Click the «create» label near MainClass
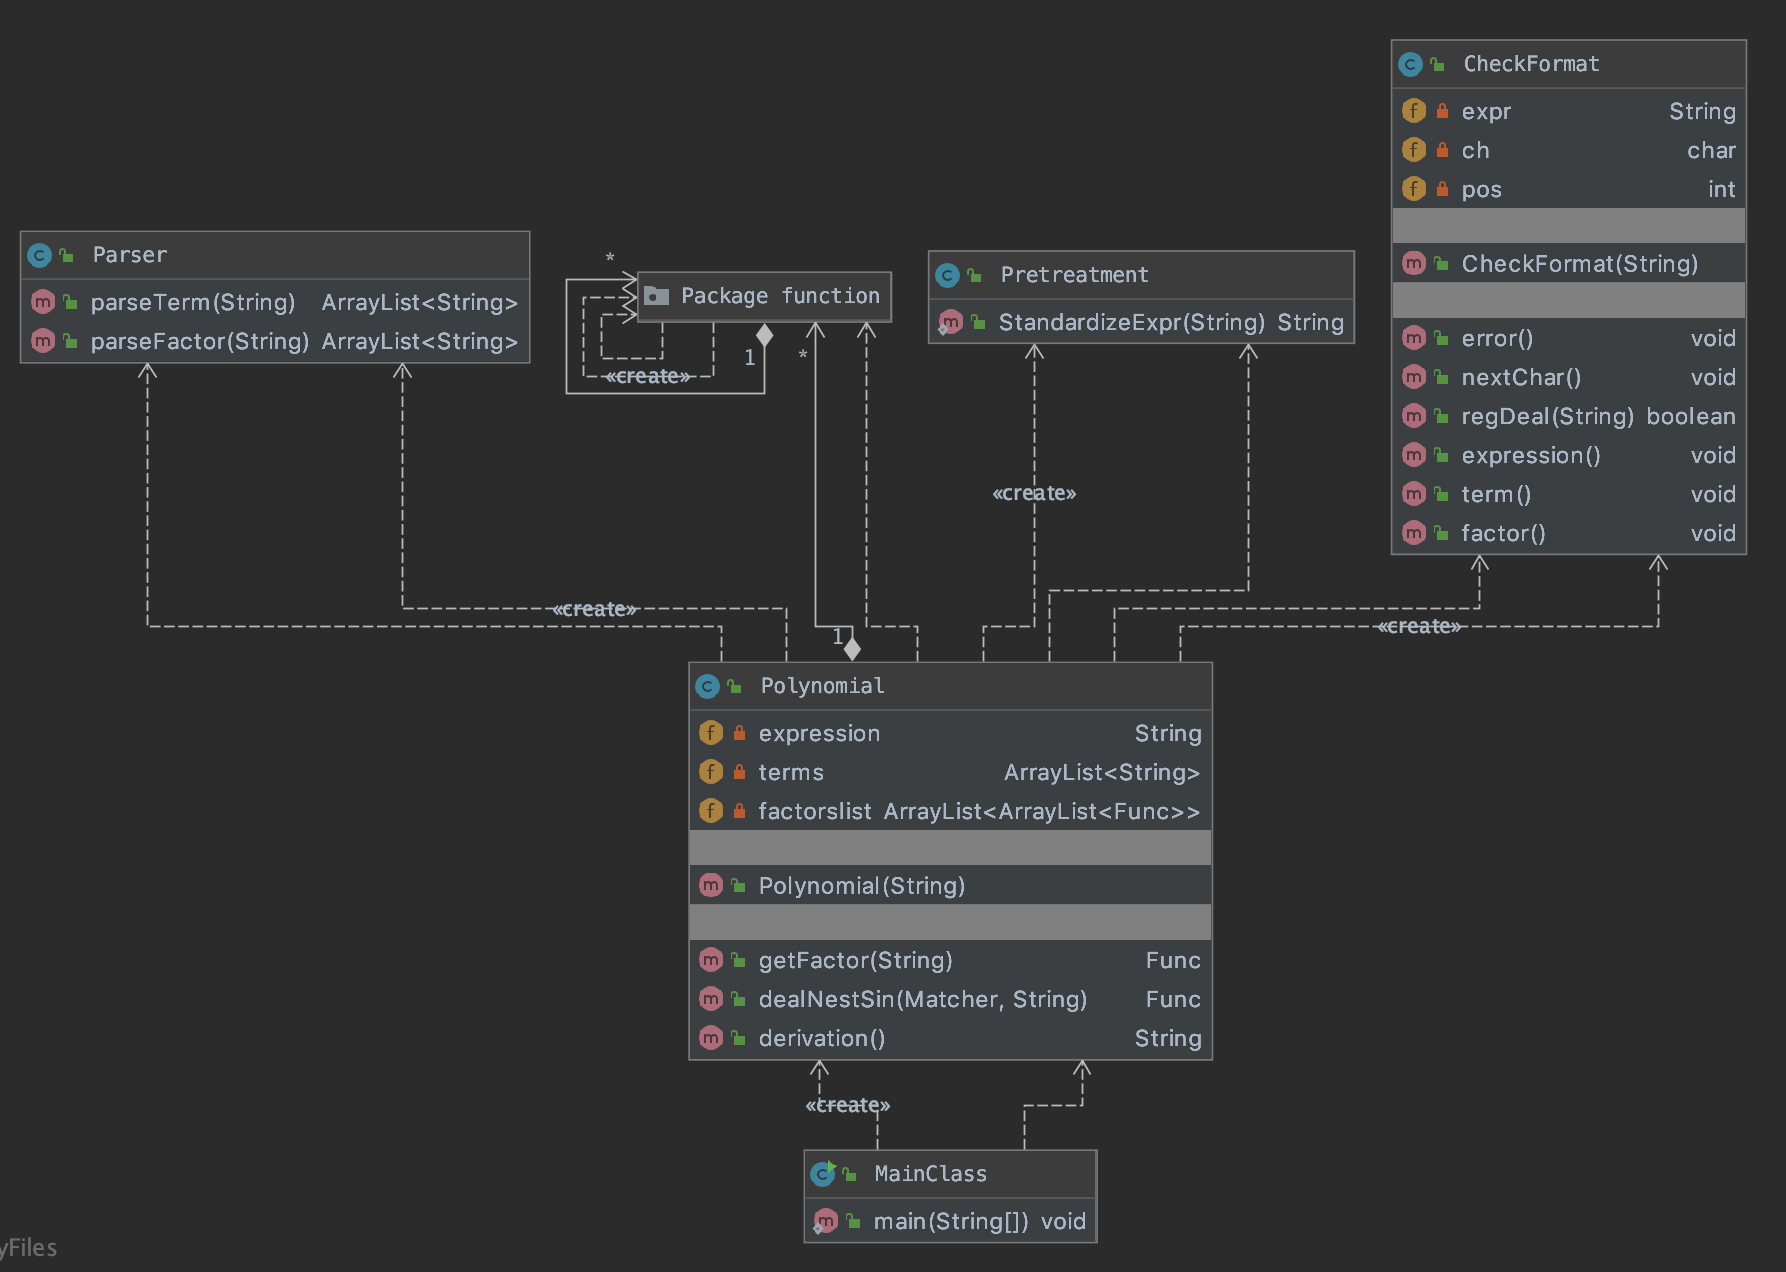 point(848,1105)
